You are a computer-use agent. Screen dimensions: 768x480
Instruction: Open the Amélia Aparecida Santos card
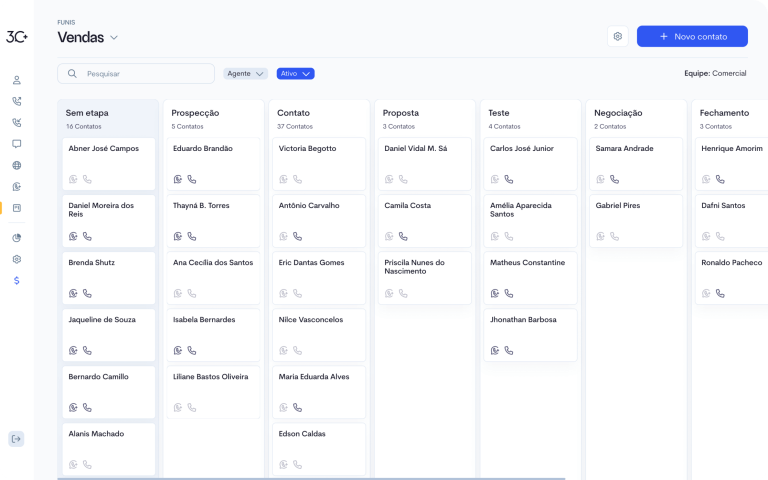pyautogui.click(x=530, y=221)
